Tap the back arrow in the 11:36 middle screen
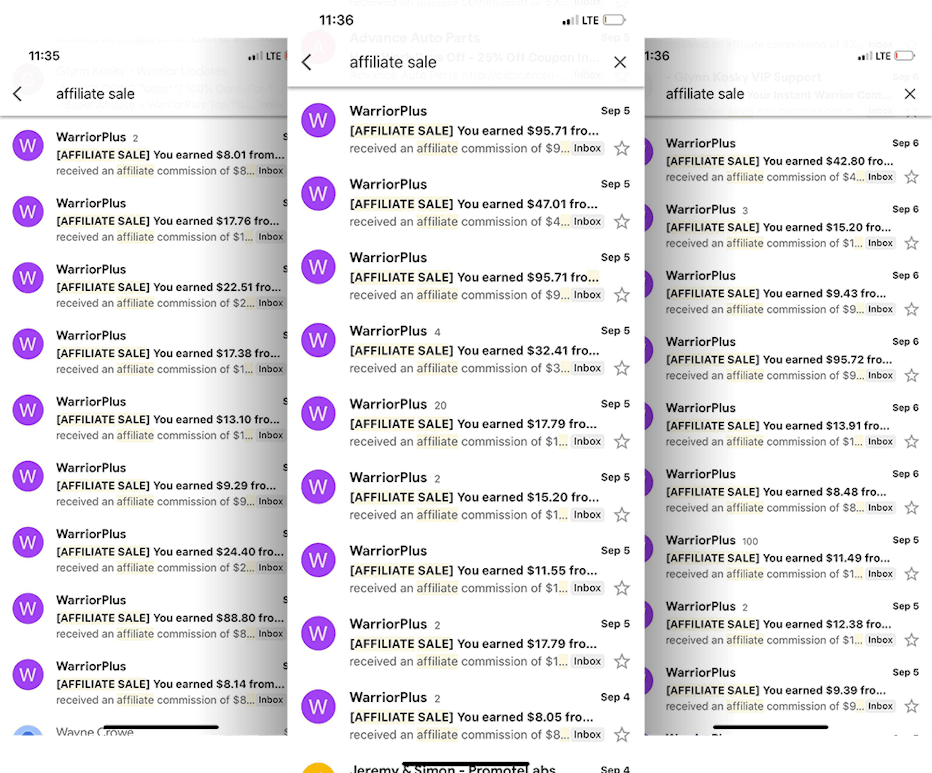This screenshot has height=773, width=932. (307, 63)
